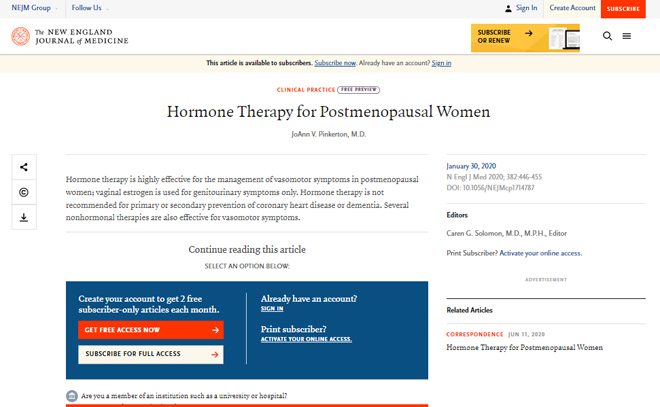This screenshot has height=407, width=660.
Task: Open the share icon in left sidebar
Action: (x=24, y=167)
